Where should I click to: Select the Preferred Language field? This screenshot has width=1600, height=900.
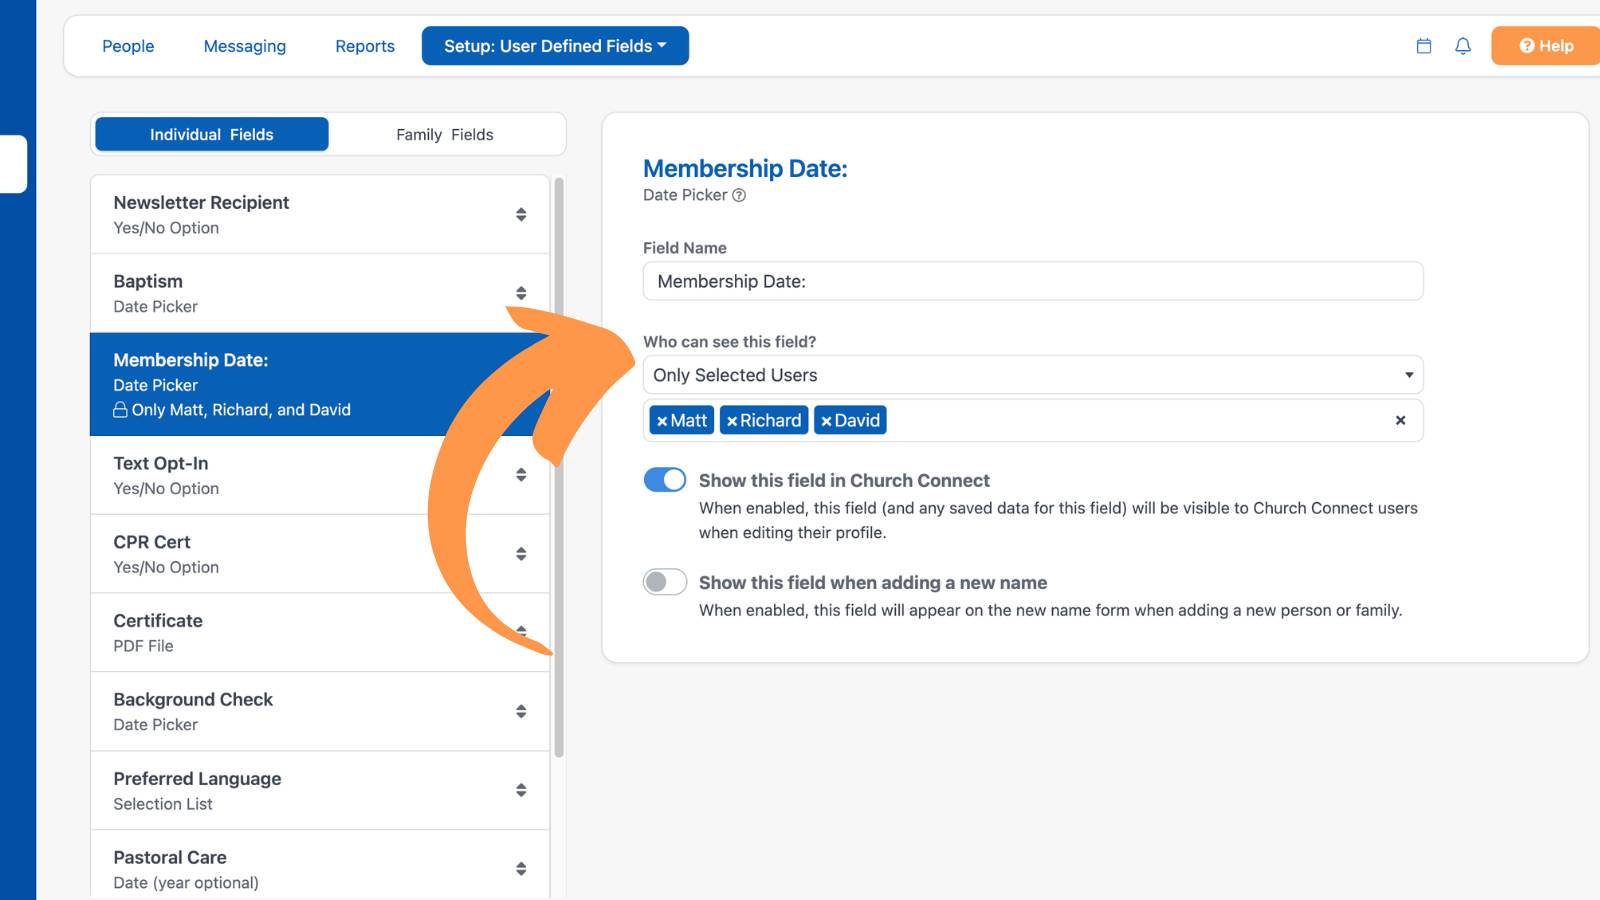320,790
